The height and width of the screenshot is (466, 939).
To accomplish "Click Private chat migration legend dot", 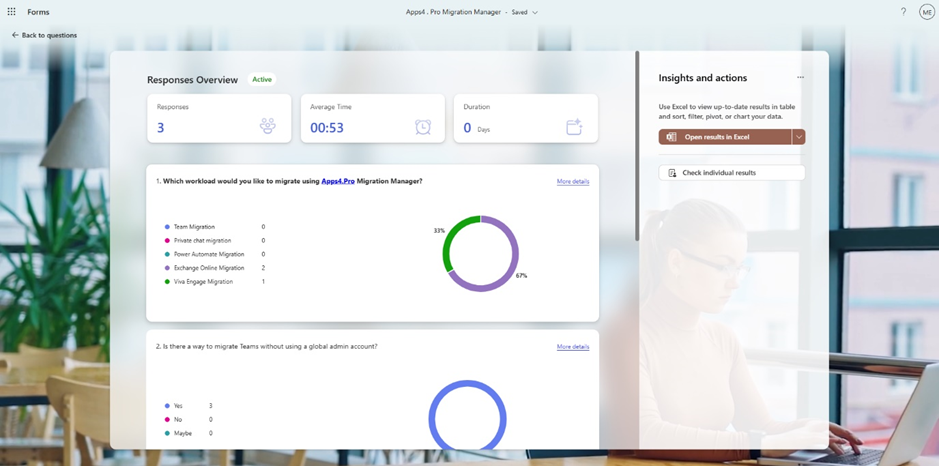I will click(167, 241).
